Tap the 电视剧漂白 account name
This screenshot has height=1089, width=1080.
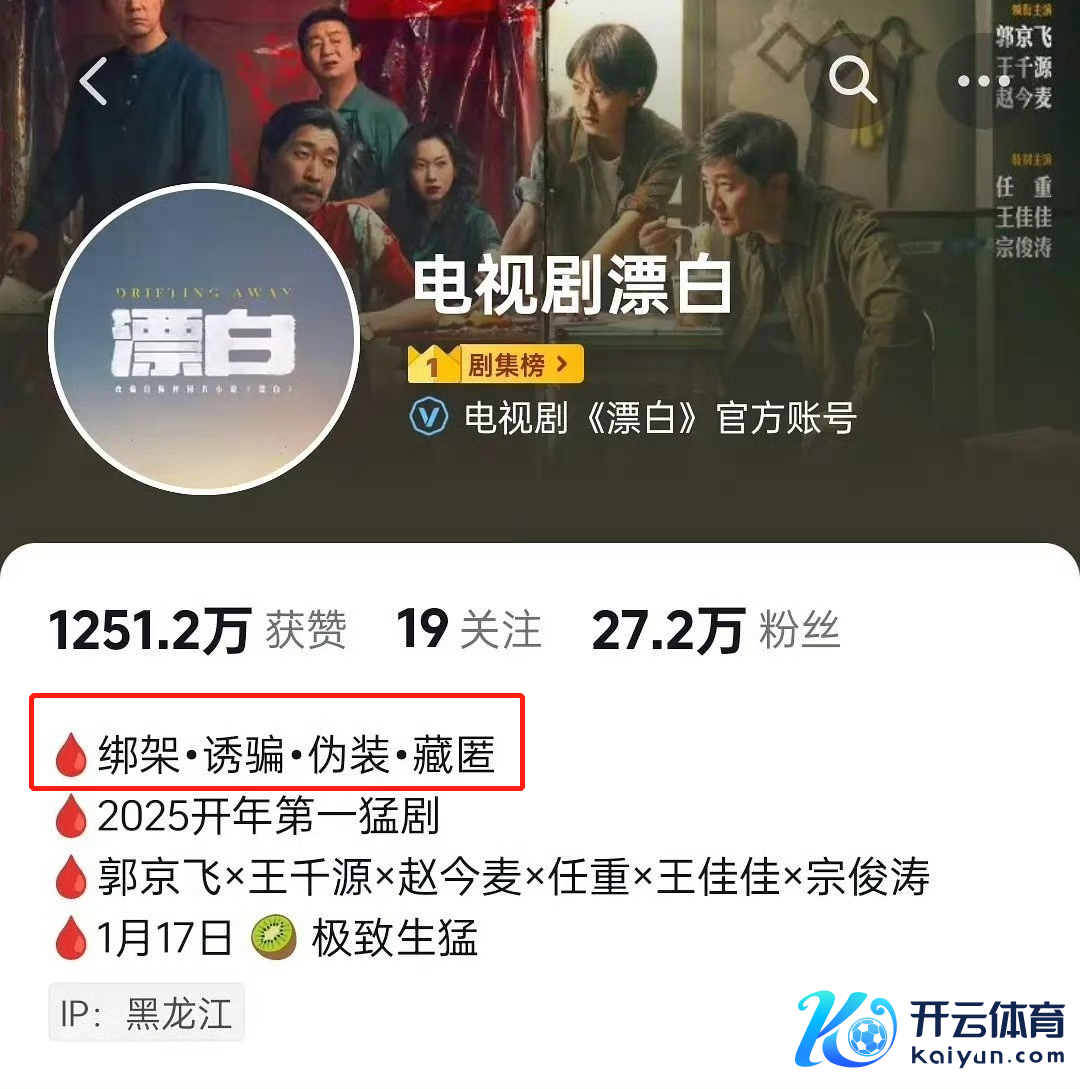(572, 285)
